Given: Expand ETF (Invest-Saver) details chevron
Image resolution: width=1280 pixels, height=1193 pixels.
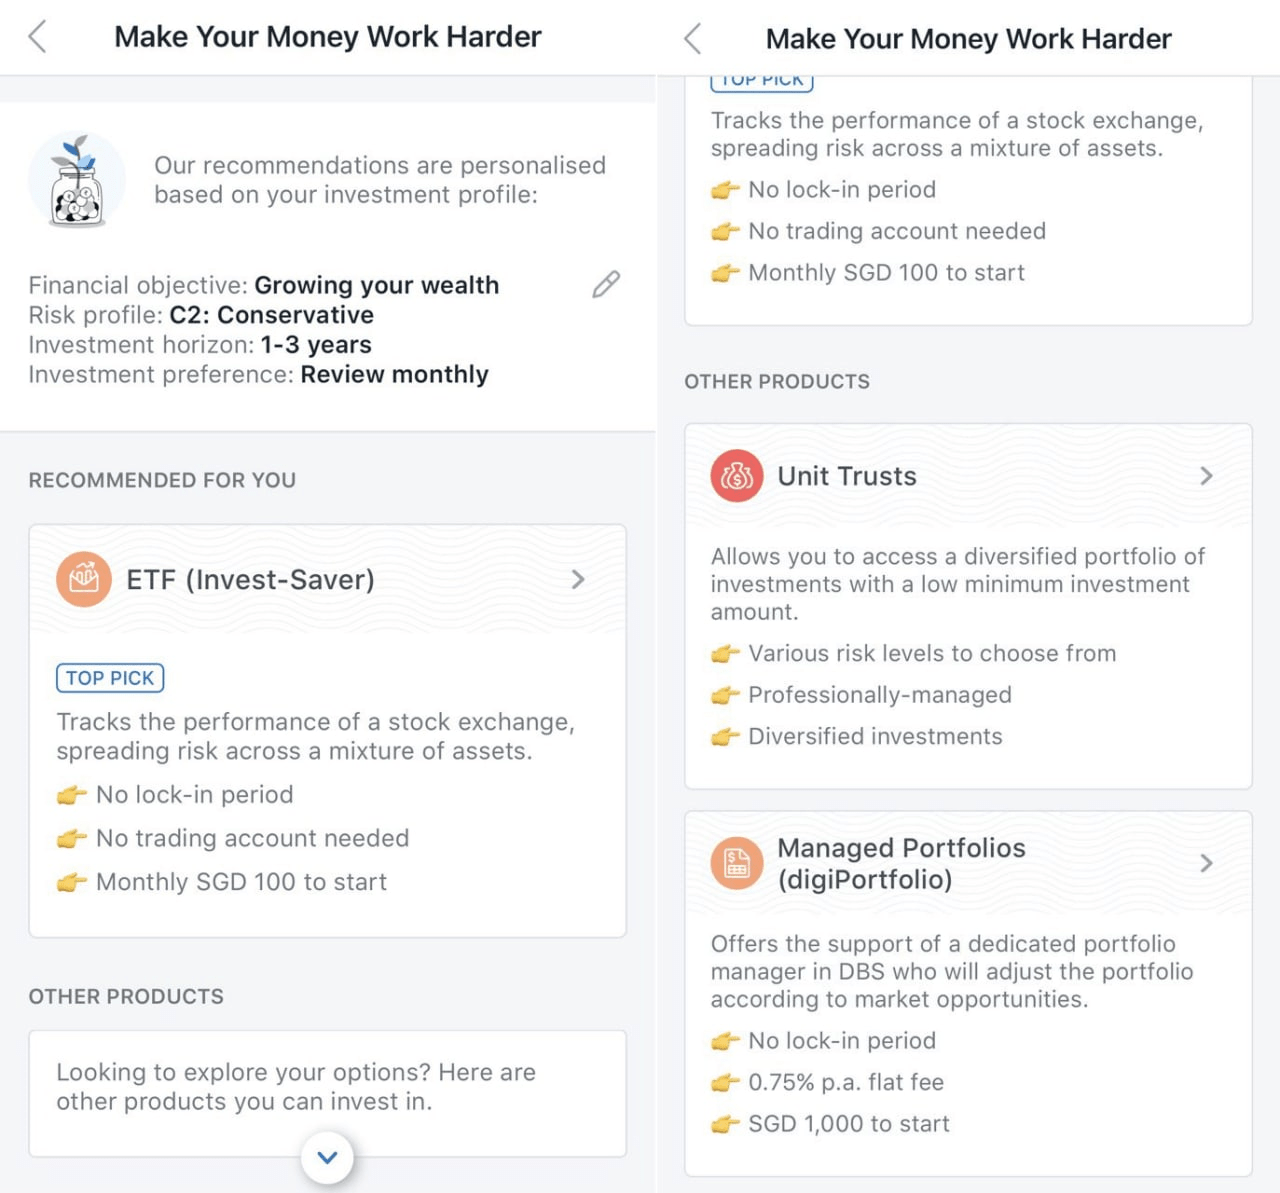Looking at the screenshot, I should tap(578, 579).
